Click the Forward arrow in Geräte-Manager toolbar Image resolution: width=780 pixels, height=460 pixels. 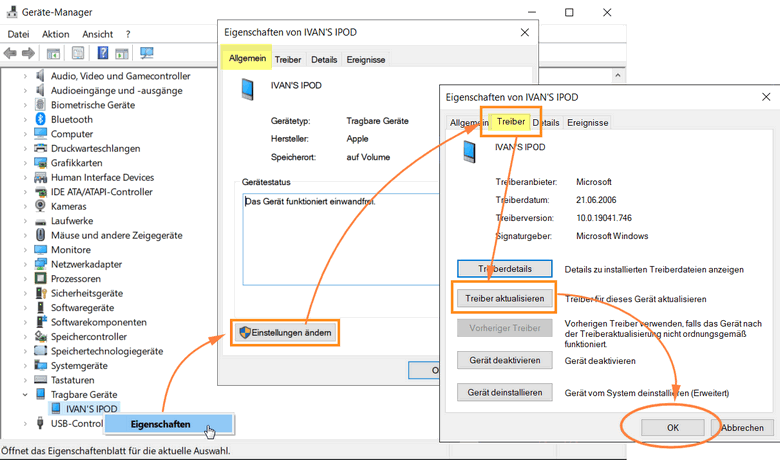(28, 53)
